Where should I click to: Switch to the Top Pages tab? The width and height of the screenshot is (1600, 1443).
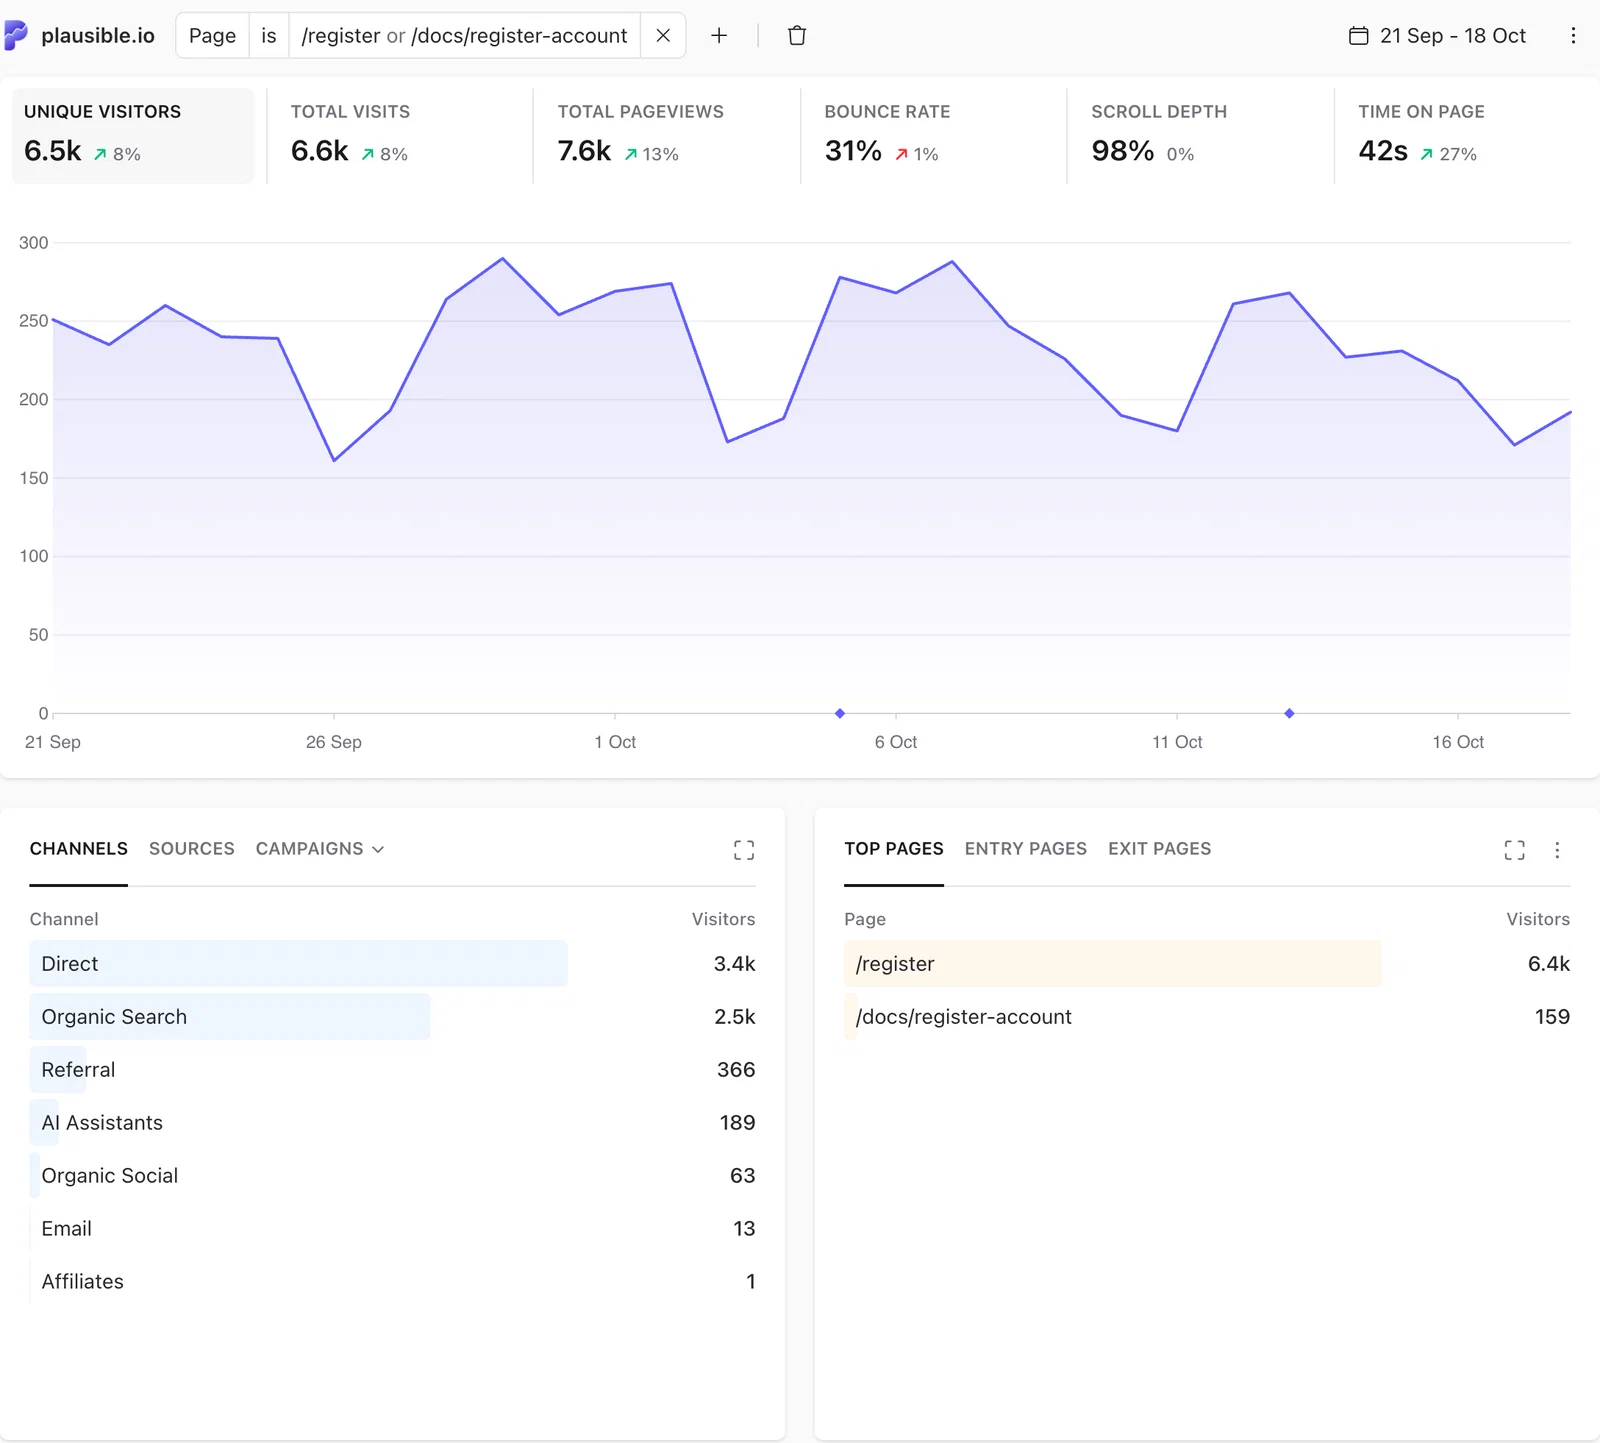coord(894,849)
